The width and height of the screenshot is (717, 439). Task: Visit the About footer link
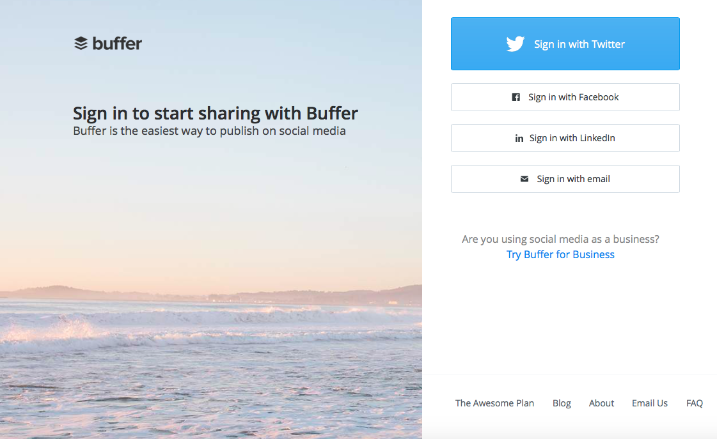coord(601,403)
